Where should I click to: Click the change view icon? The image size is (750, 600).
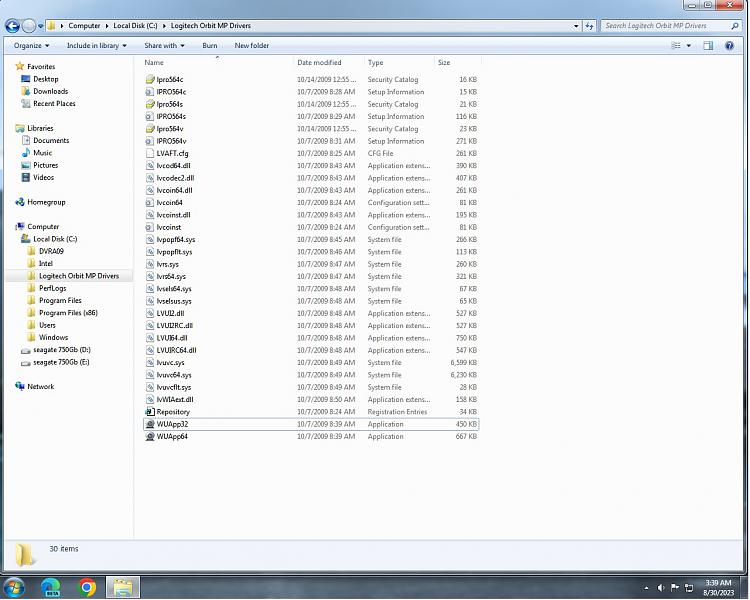(676, 45)
